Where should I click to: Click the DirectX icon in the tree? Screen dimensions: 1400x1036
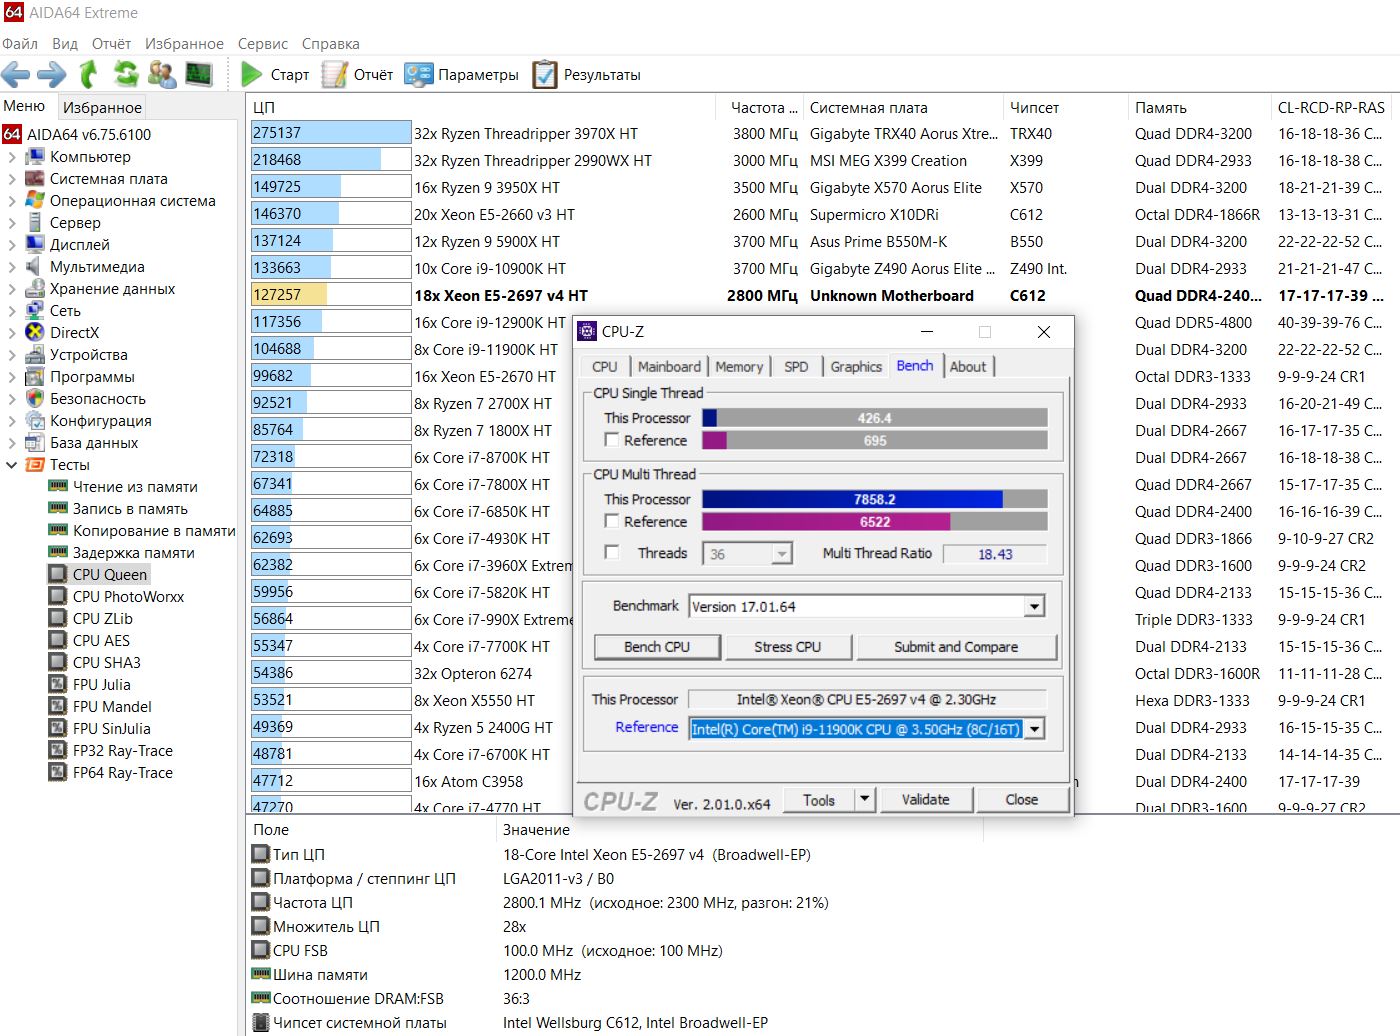pyautogui.click(x=35, y=332)
